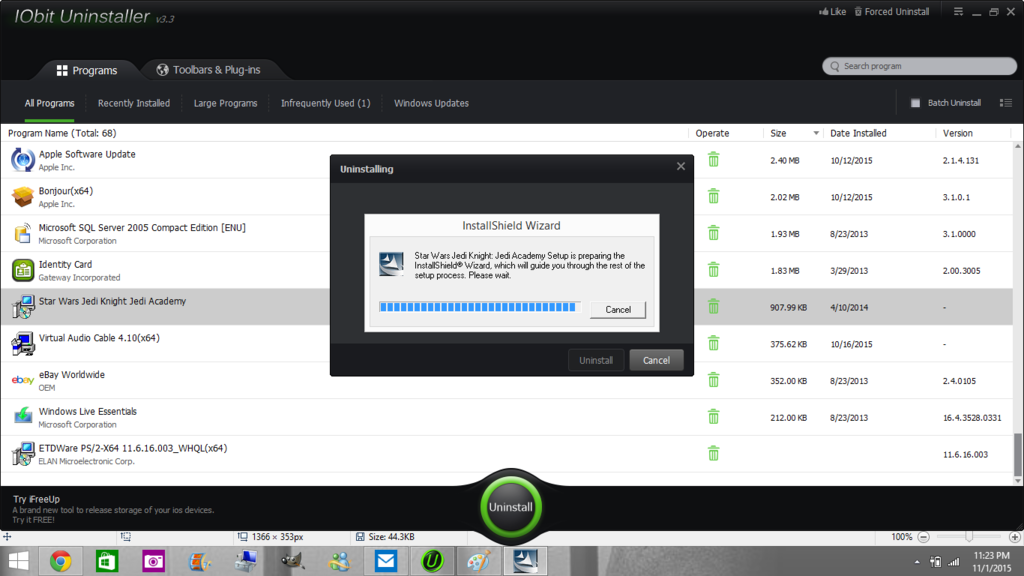Click the search magnifier icon
The height and width of the screenshot is (576, 1024).
(x=835, y=66)
